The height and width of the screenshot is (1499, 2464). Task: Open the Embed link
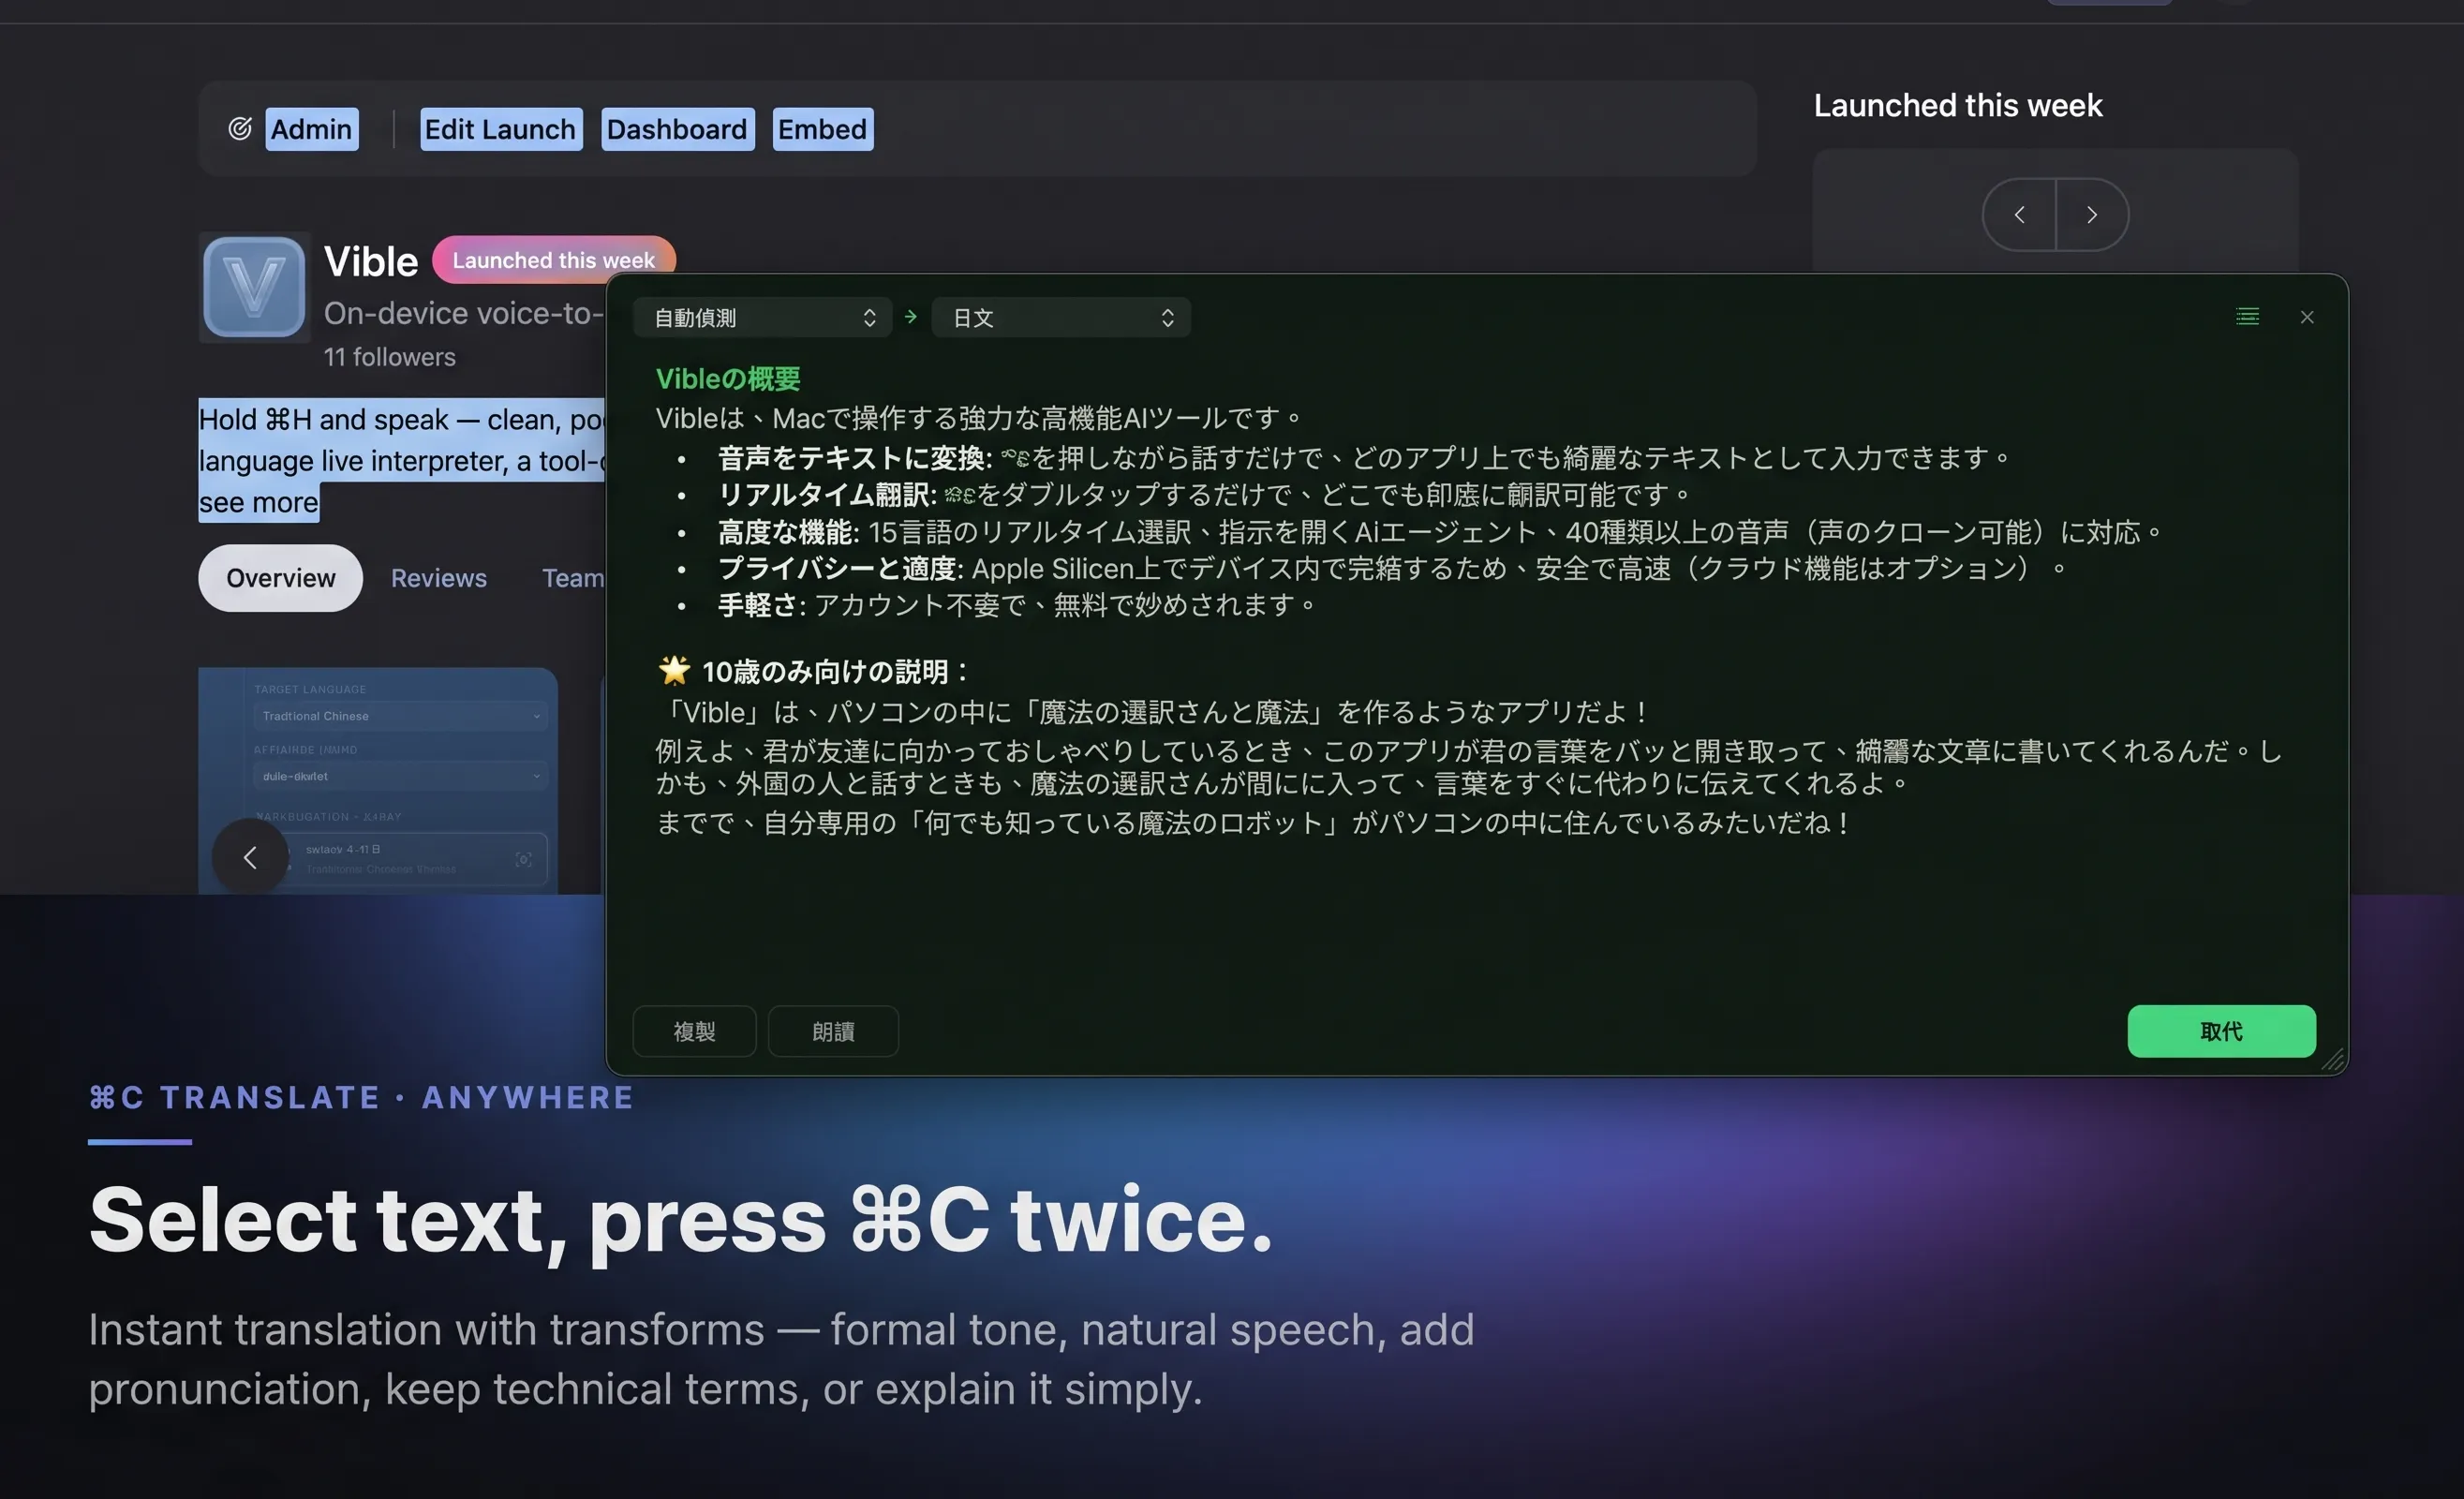[822, 129]
